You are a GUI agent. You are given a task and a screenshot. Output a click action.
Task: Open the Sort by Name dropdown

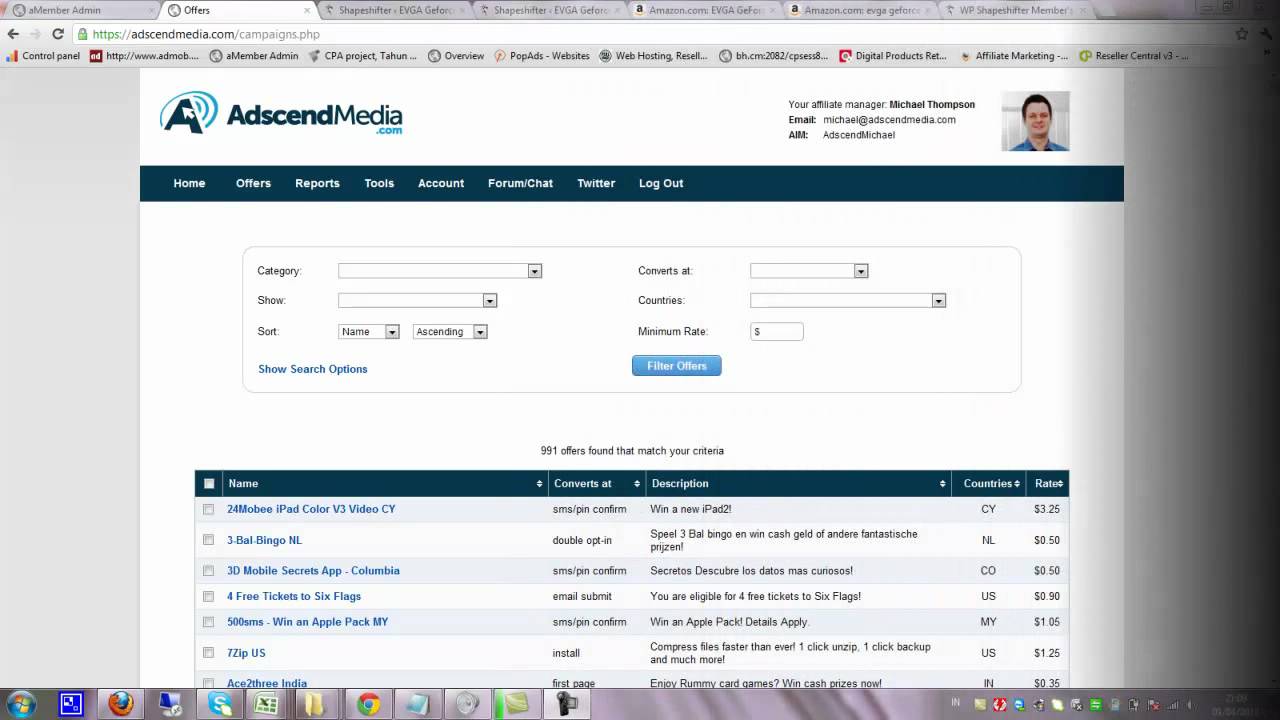point(368,332)
